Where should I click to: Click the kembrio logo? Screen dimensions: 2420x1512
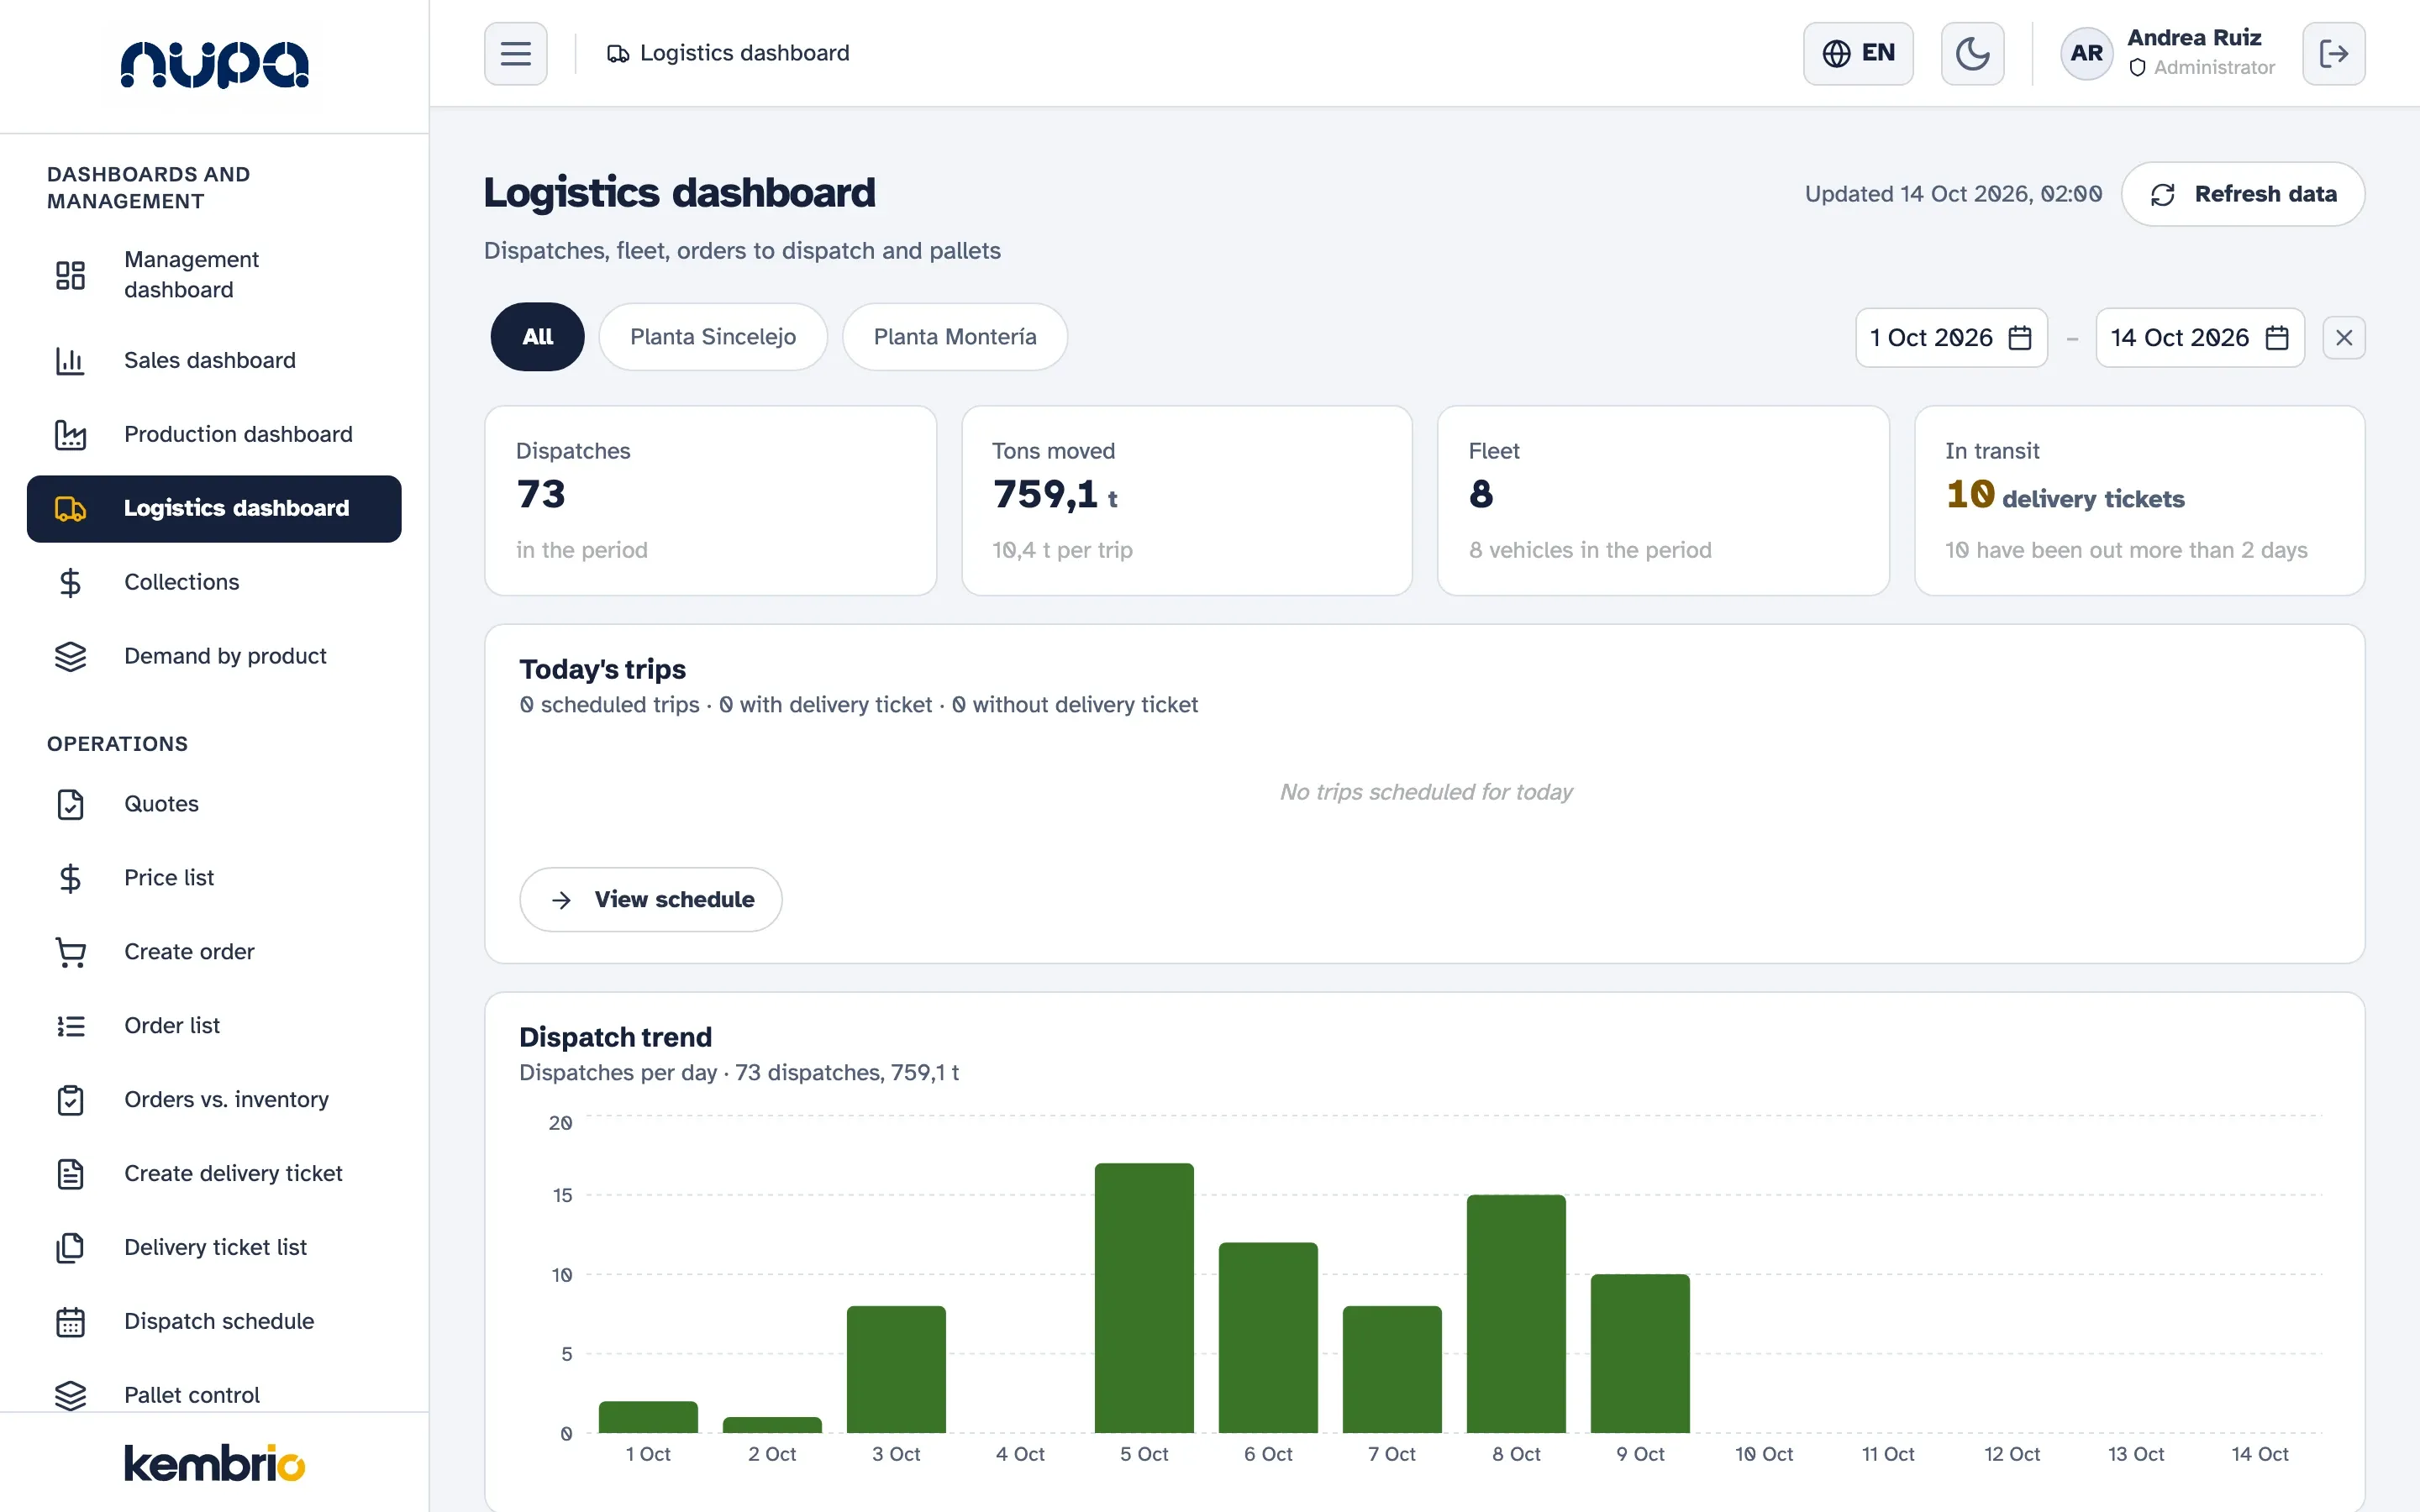214,1463
